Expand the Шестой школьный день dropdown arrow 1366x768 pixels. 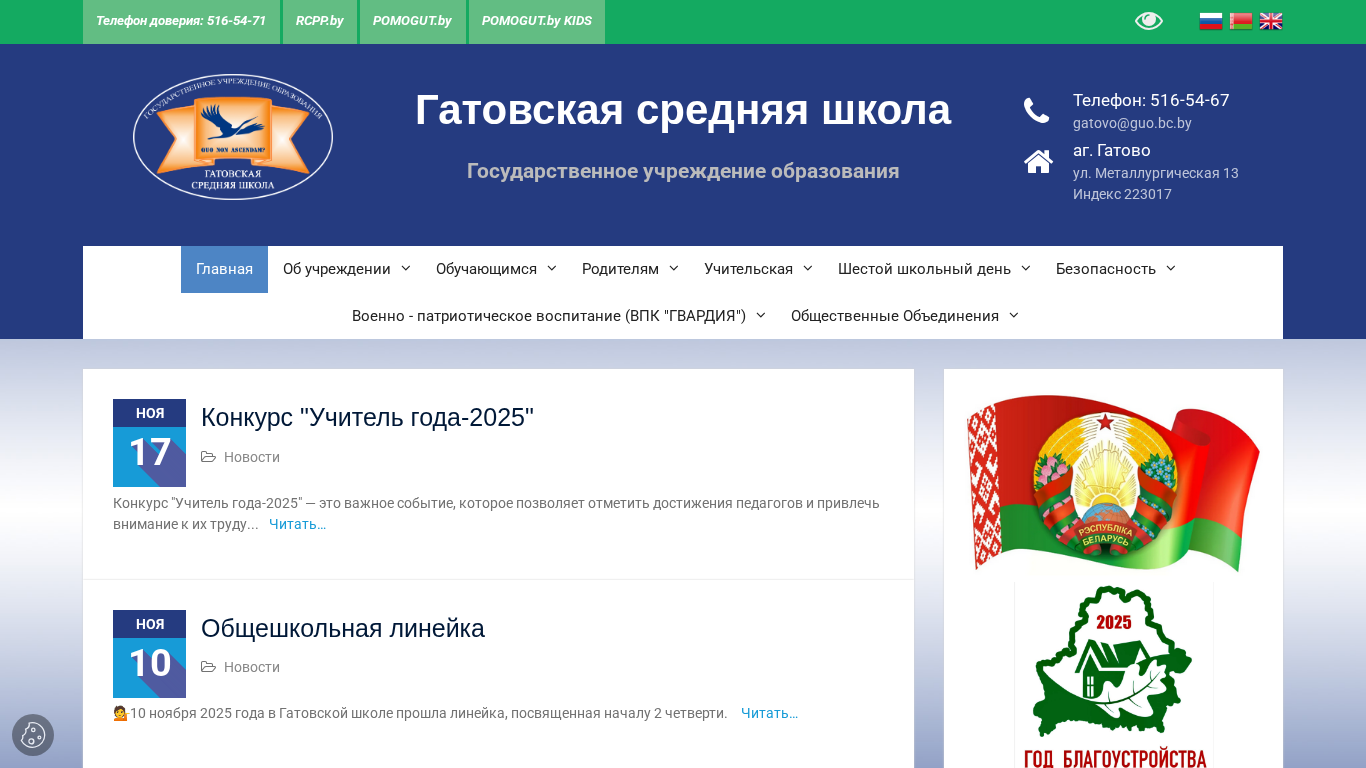(x=1026, y=268)
